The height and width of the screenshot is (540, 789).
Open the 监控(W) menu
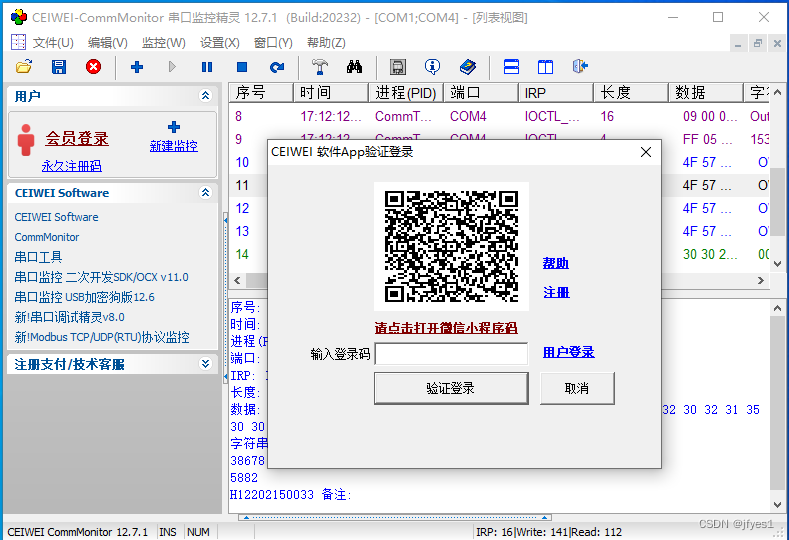point(164,43)
